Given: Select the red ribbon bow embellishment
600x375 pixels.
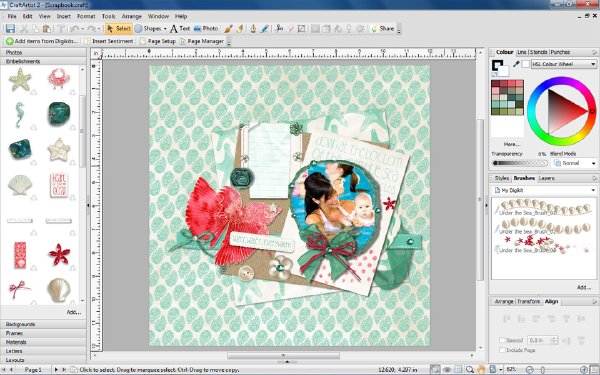Looking at the screenshot, I should click(18, 290).
